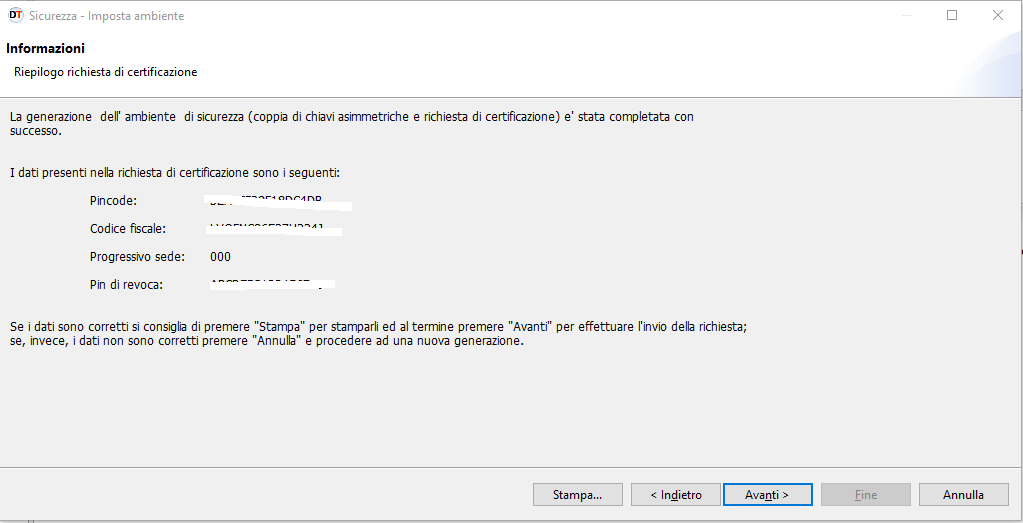Cancel the wizard with Annulla
1023x523 pixels.
point(964,494)
